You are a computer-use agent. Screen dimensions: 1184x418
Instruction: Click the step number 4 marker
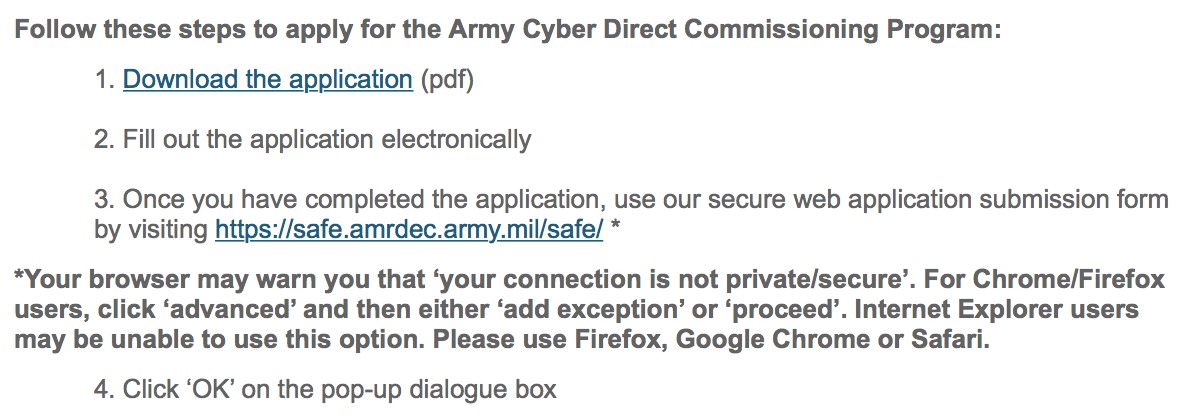click(x=104, y=389)
